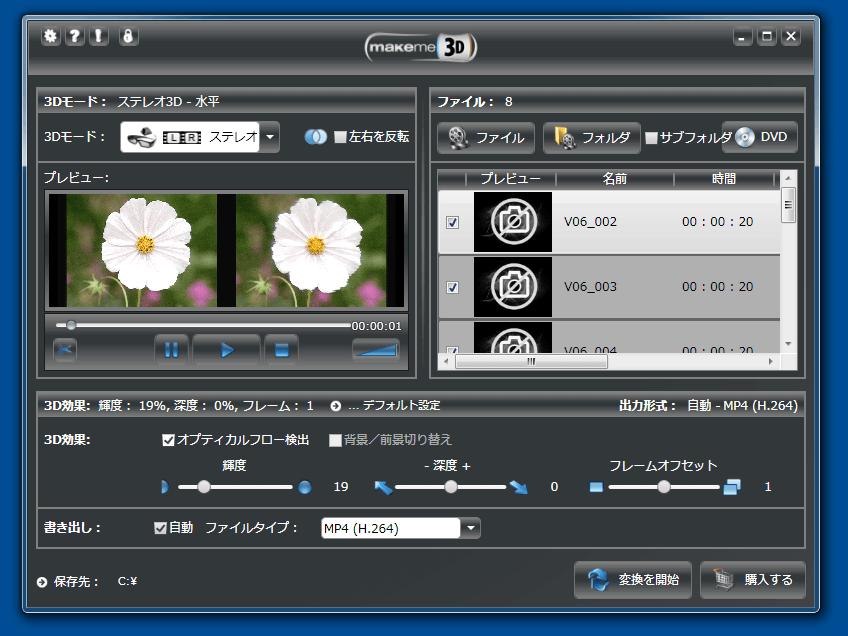Click the preview timecode 00:00:01
This screenshot has width=848, height=636.
point(376,326)
